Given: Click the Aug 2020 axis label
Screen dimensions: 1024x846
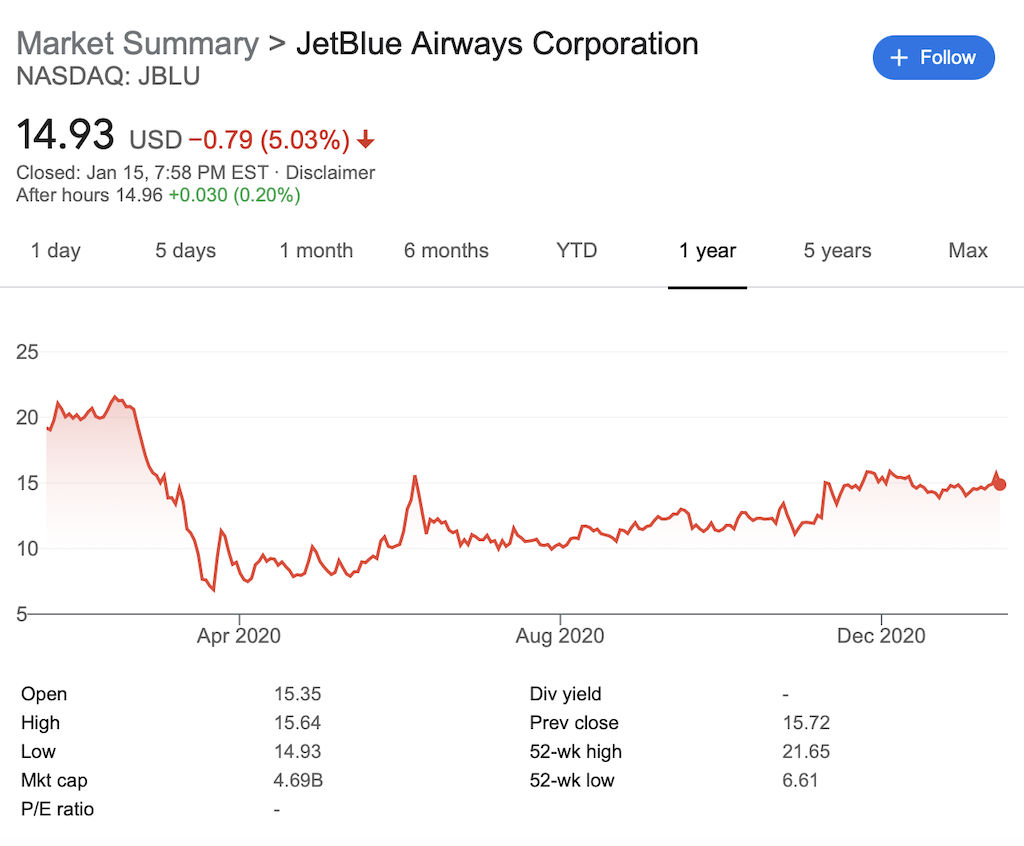Looking at the screenshot, I should tap(561, 636).
